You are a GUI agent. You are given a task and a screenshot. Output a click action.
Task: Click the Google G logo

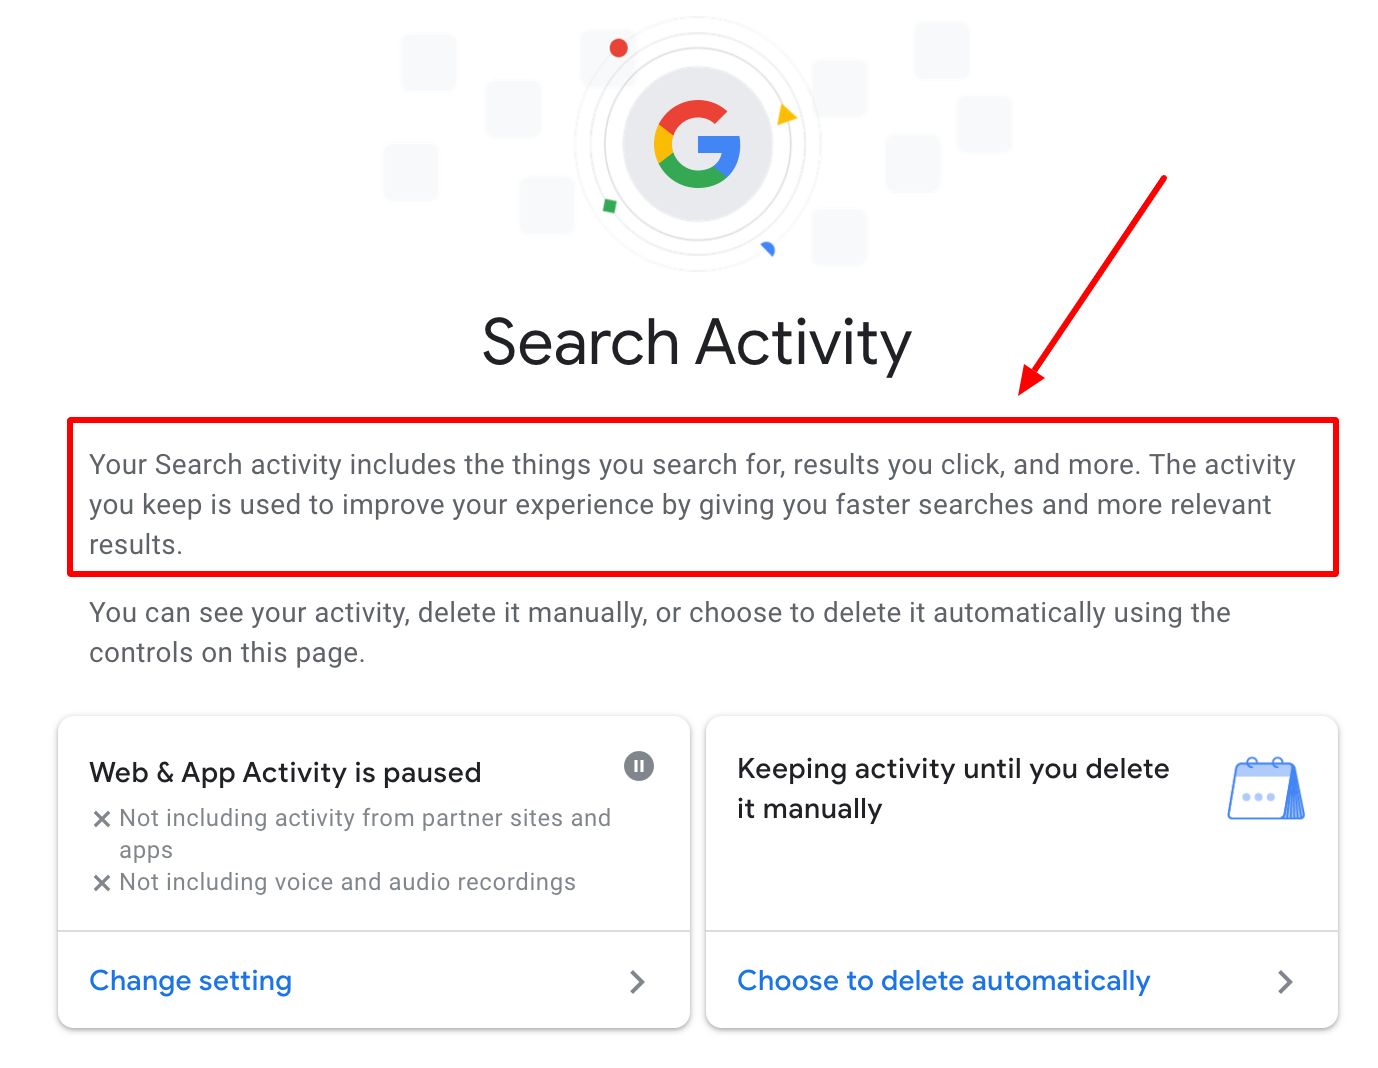pyautogui.click(x=697, y=144)
